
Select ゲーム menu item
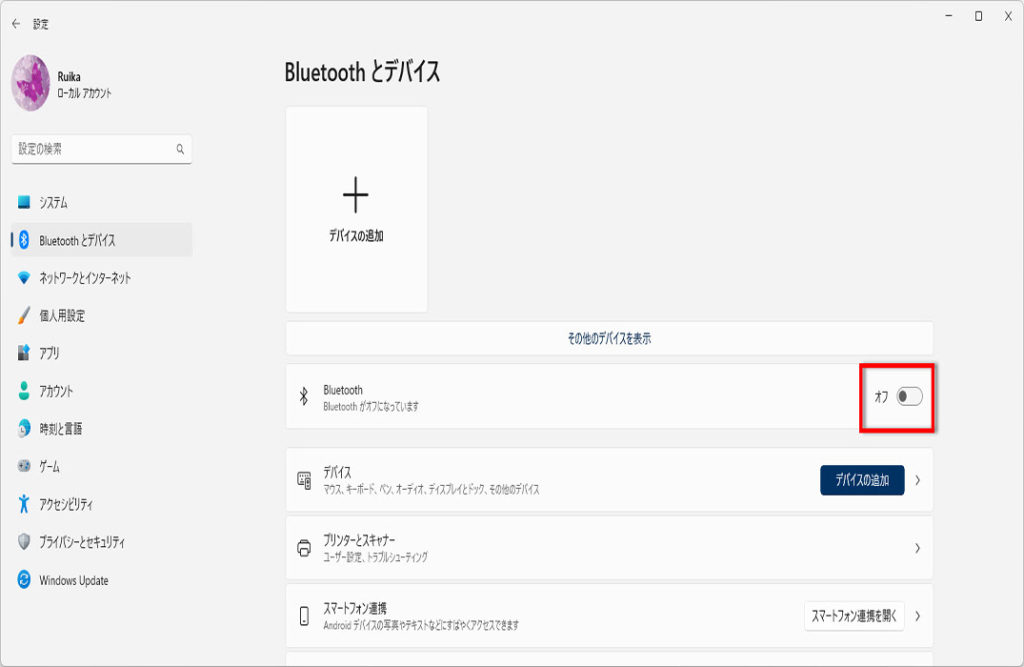(x=50, y=466)
